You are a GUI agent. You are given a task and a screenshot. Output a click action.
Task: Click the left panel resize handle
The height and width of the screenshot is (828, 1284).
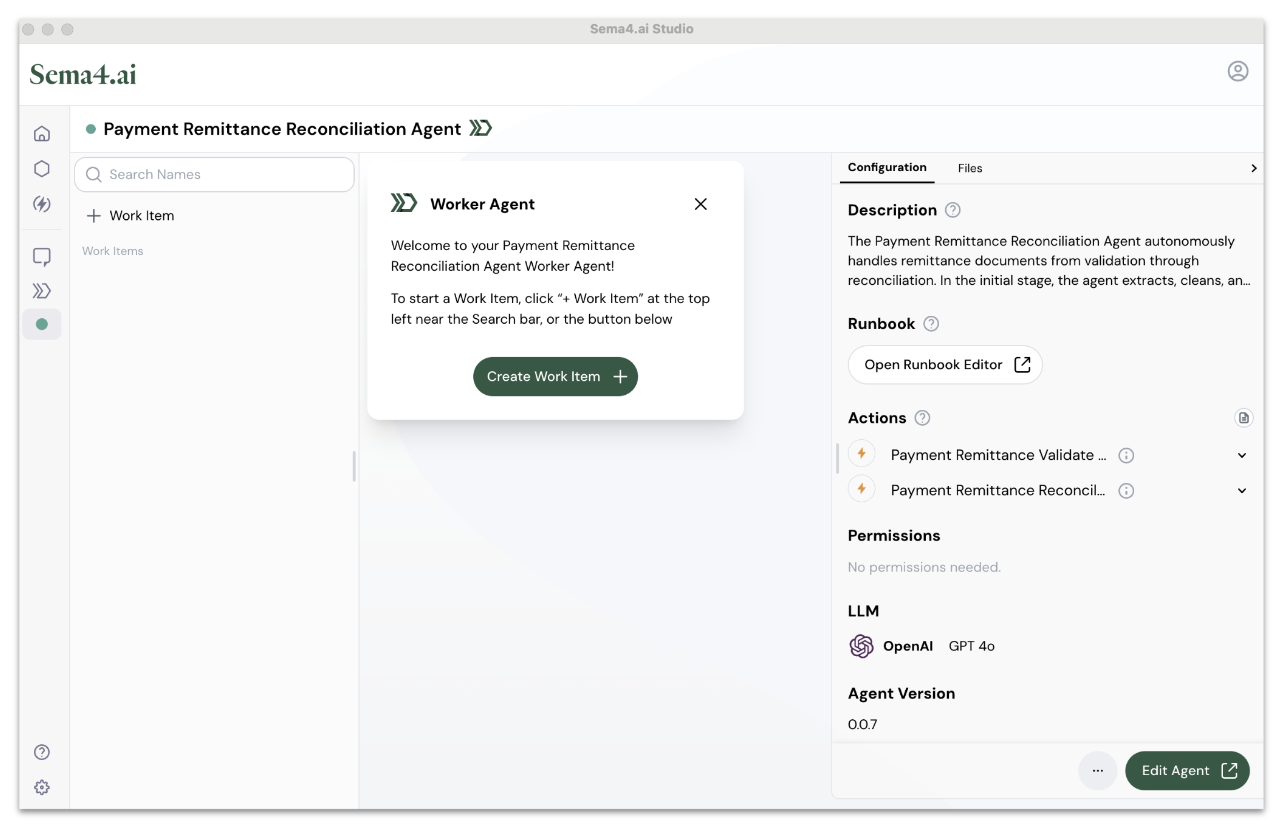(354, 466)
